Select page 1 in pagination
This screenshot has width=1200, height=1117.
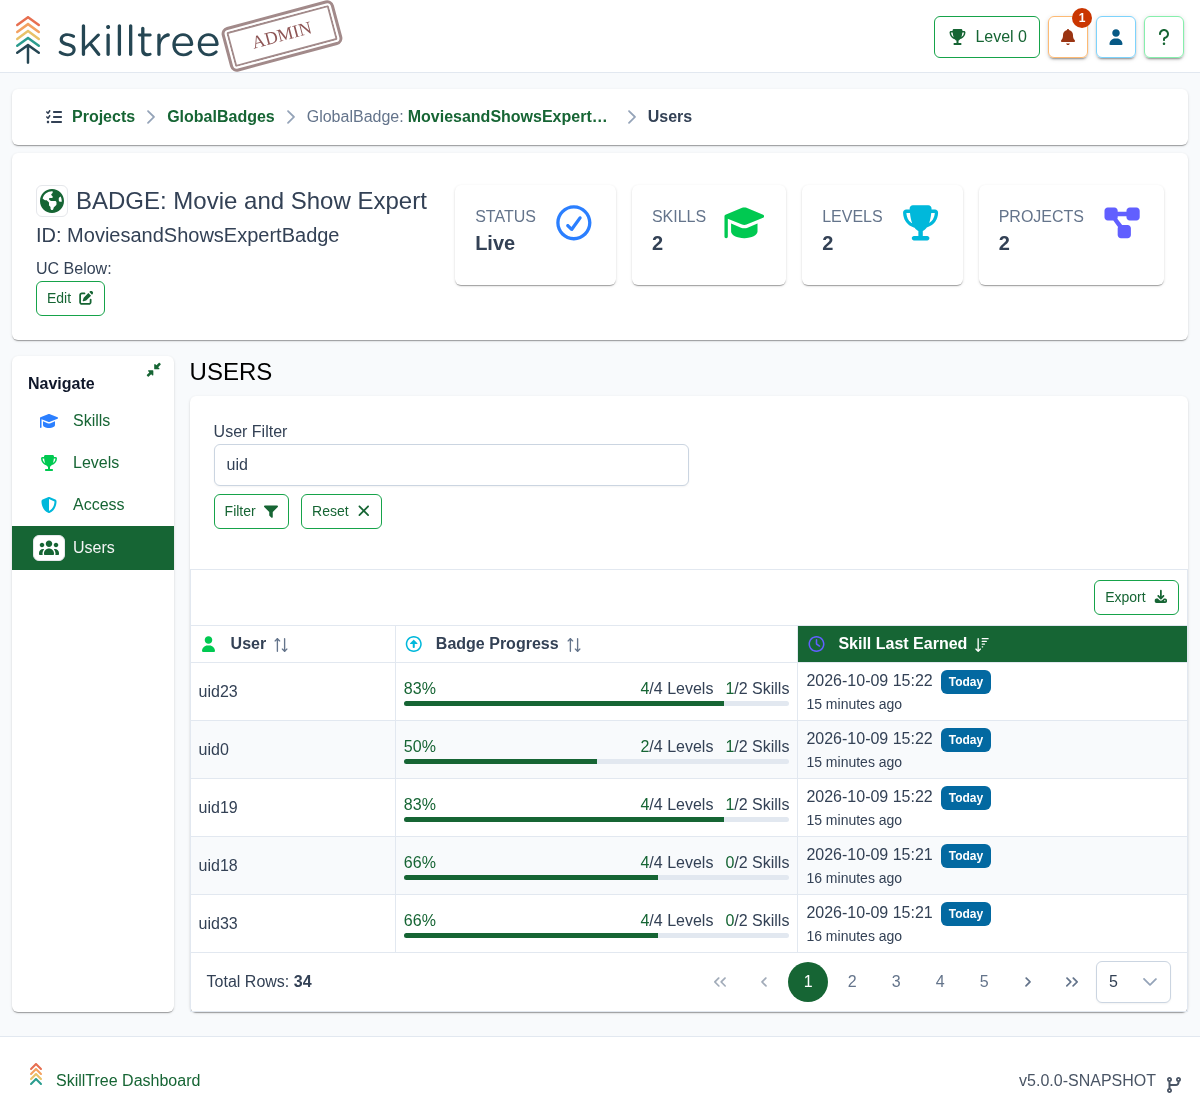click(808, 982)
